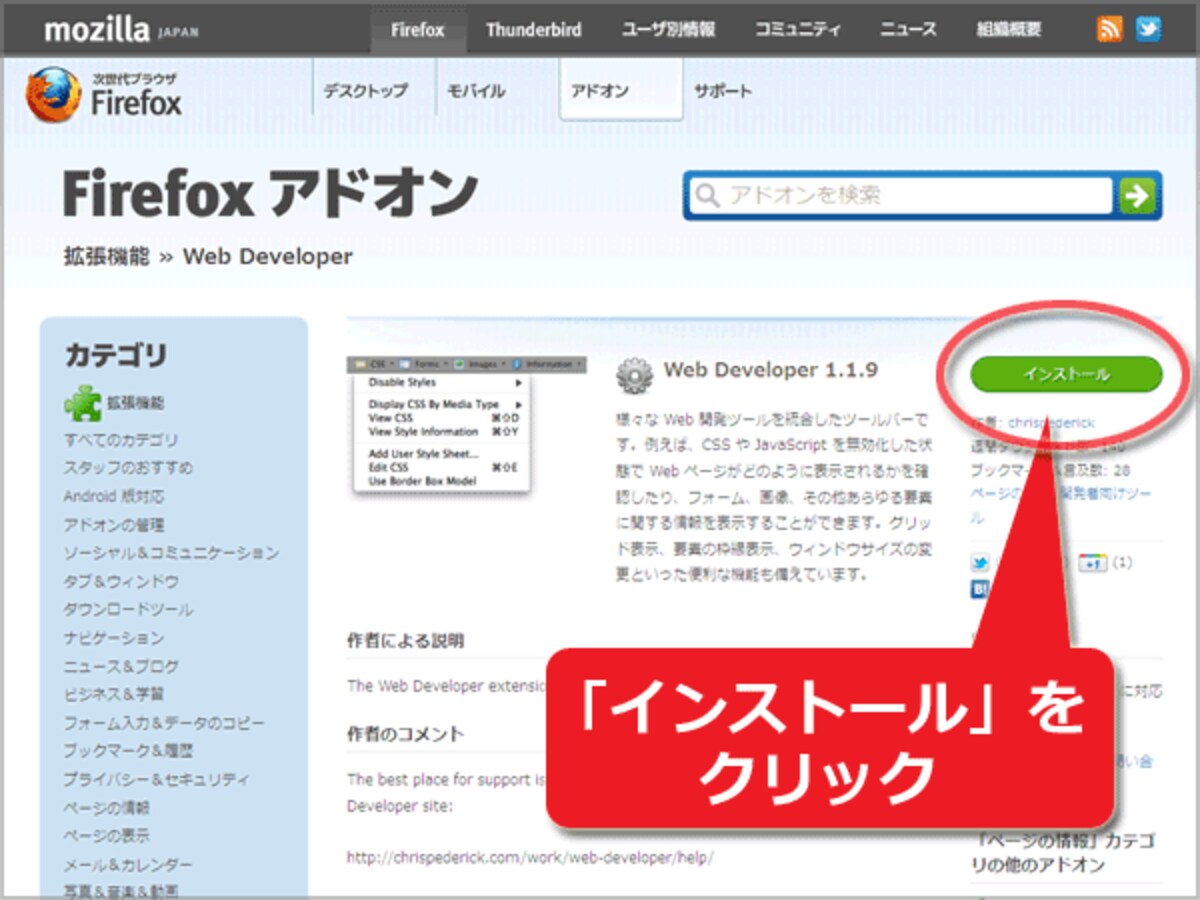This screenshot has height=900, width=1200.
Task: Open the Thunderbird top menu item
Action: [x=533, y=30]
